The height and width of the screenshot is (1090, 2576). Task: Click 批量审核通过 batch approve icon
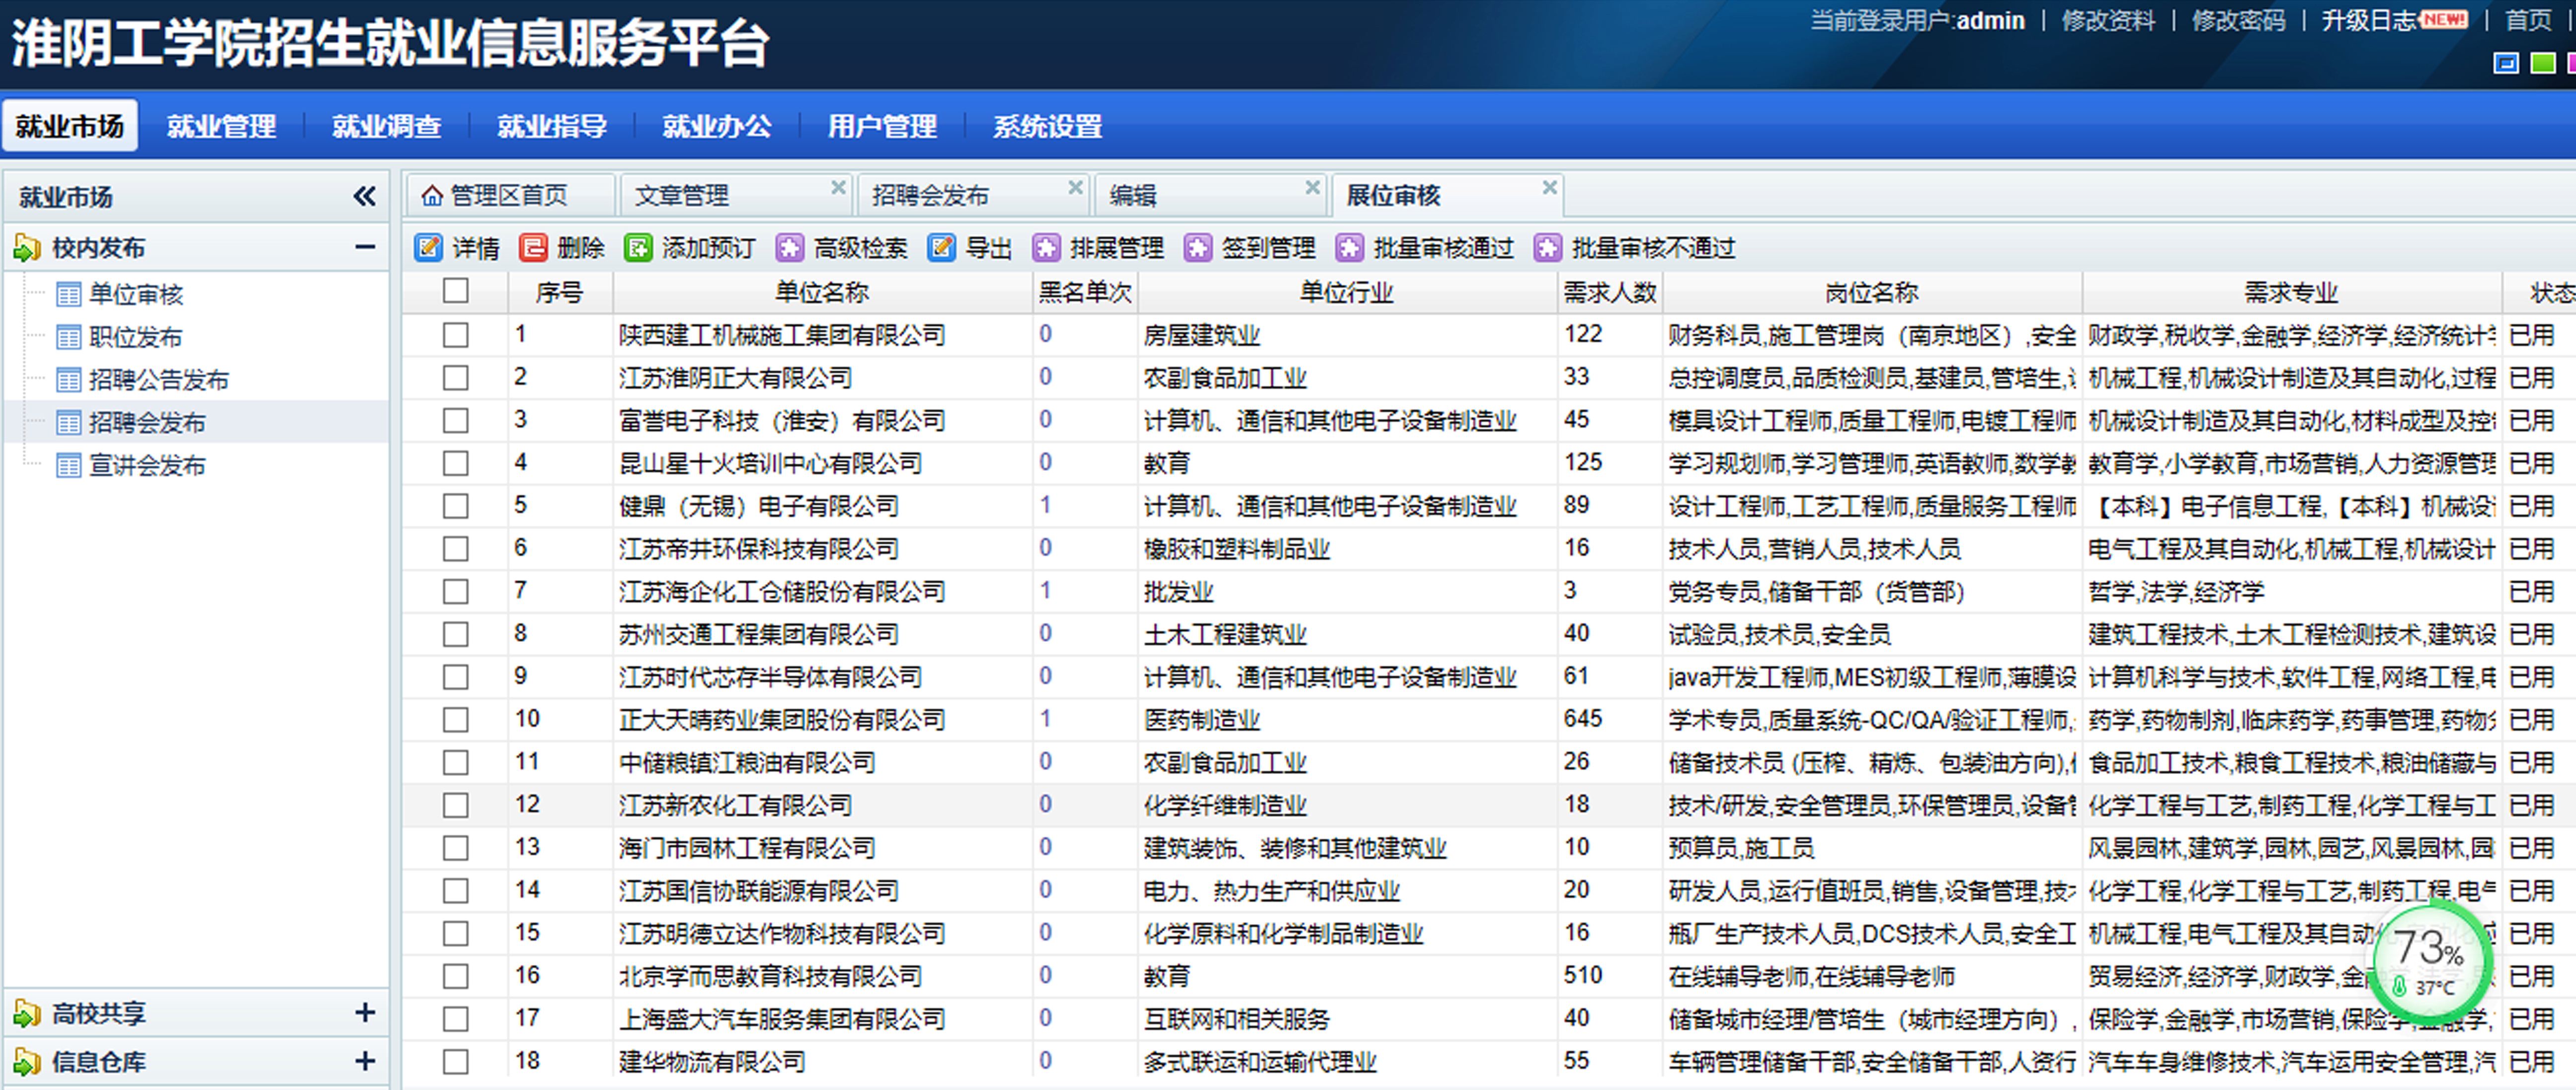(1349, 247)
